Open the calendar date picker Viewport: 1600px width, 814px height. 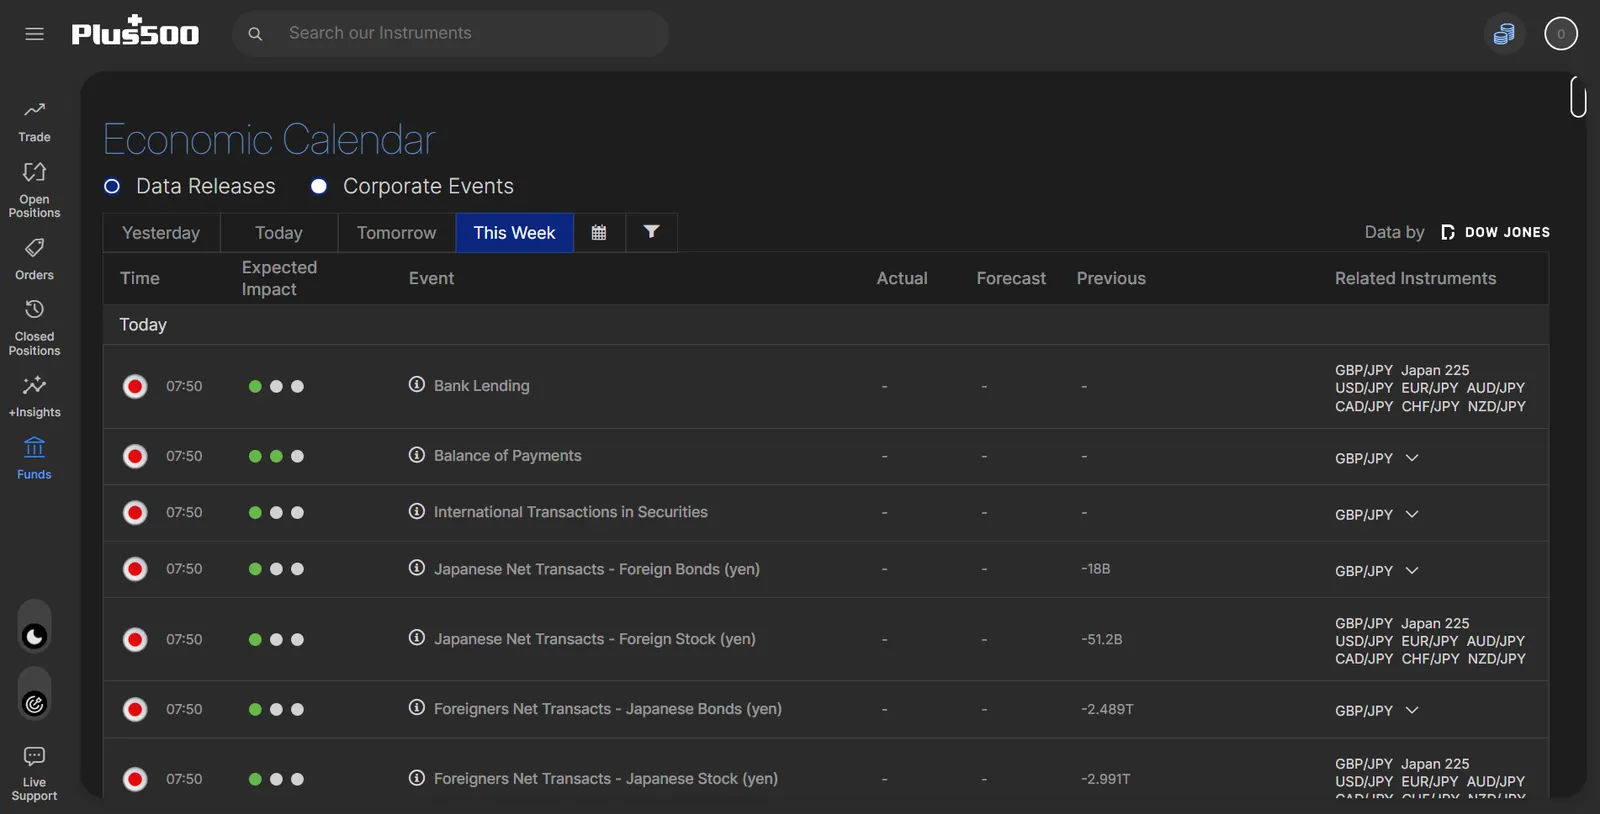[x=599, y=233]
